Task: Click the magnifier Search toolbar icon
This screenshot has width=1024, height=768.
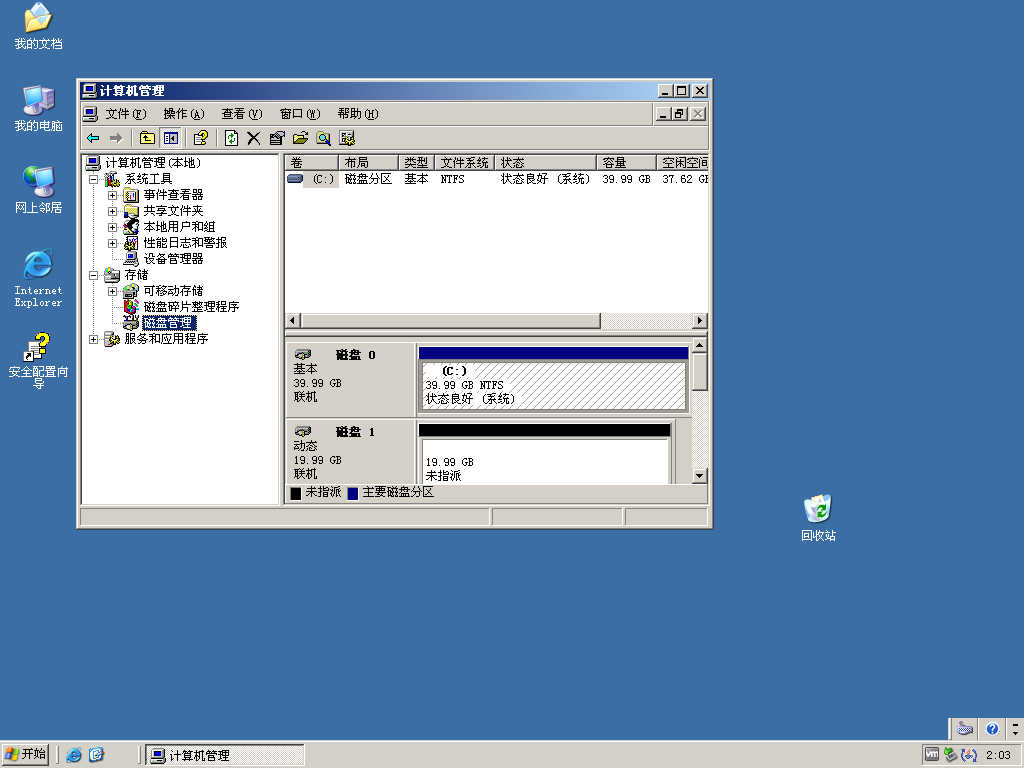Action: pyautogui.click(x=323, y=138)
